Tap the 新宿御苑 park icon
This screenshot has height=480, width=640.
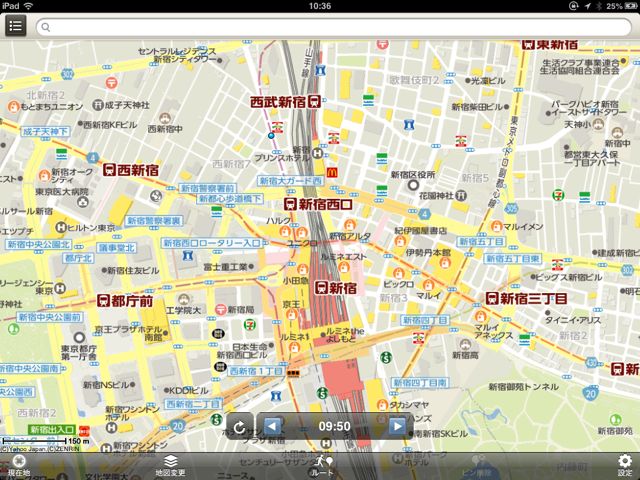pos(616,419)
